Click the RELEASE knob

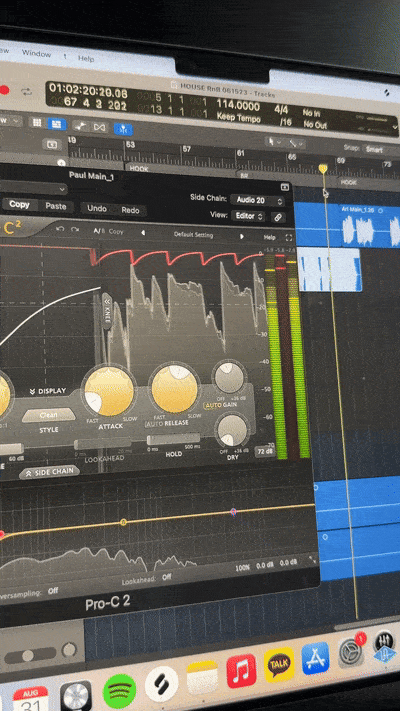[x=175, y=388]
